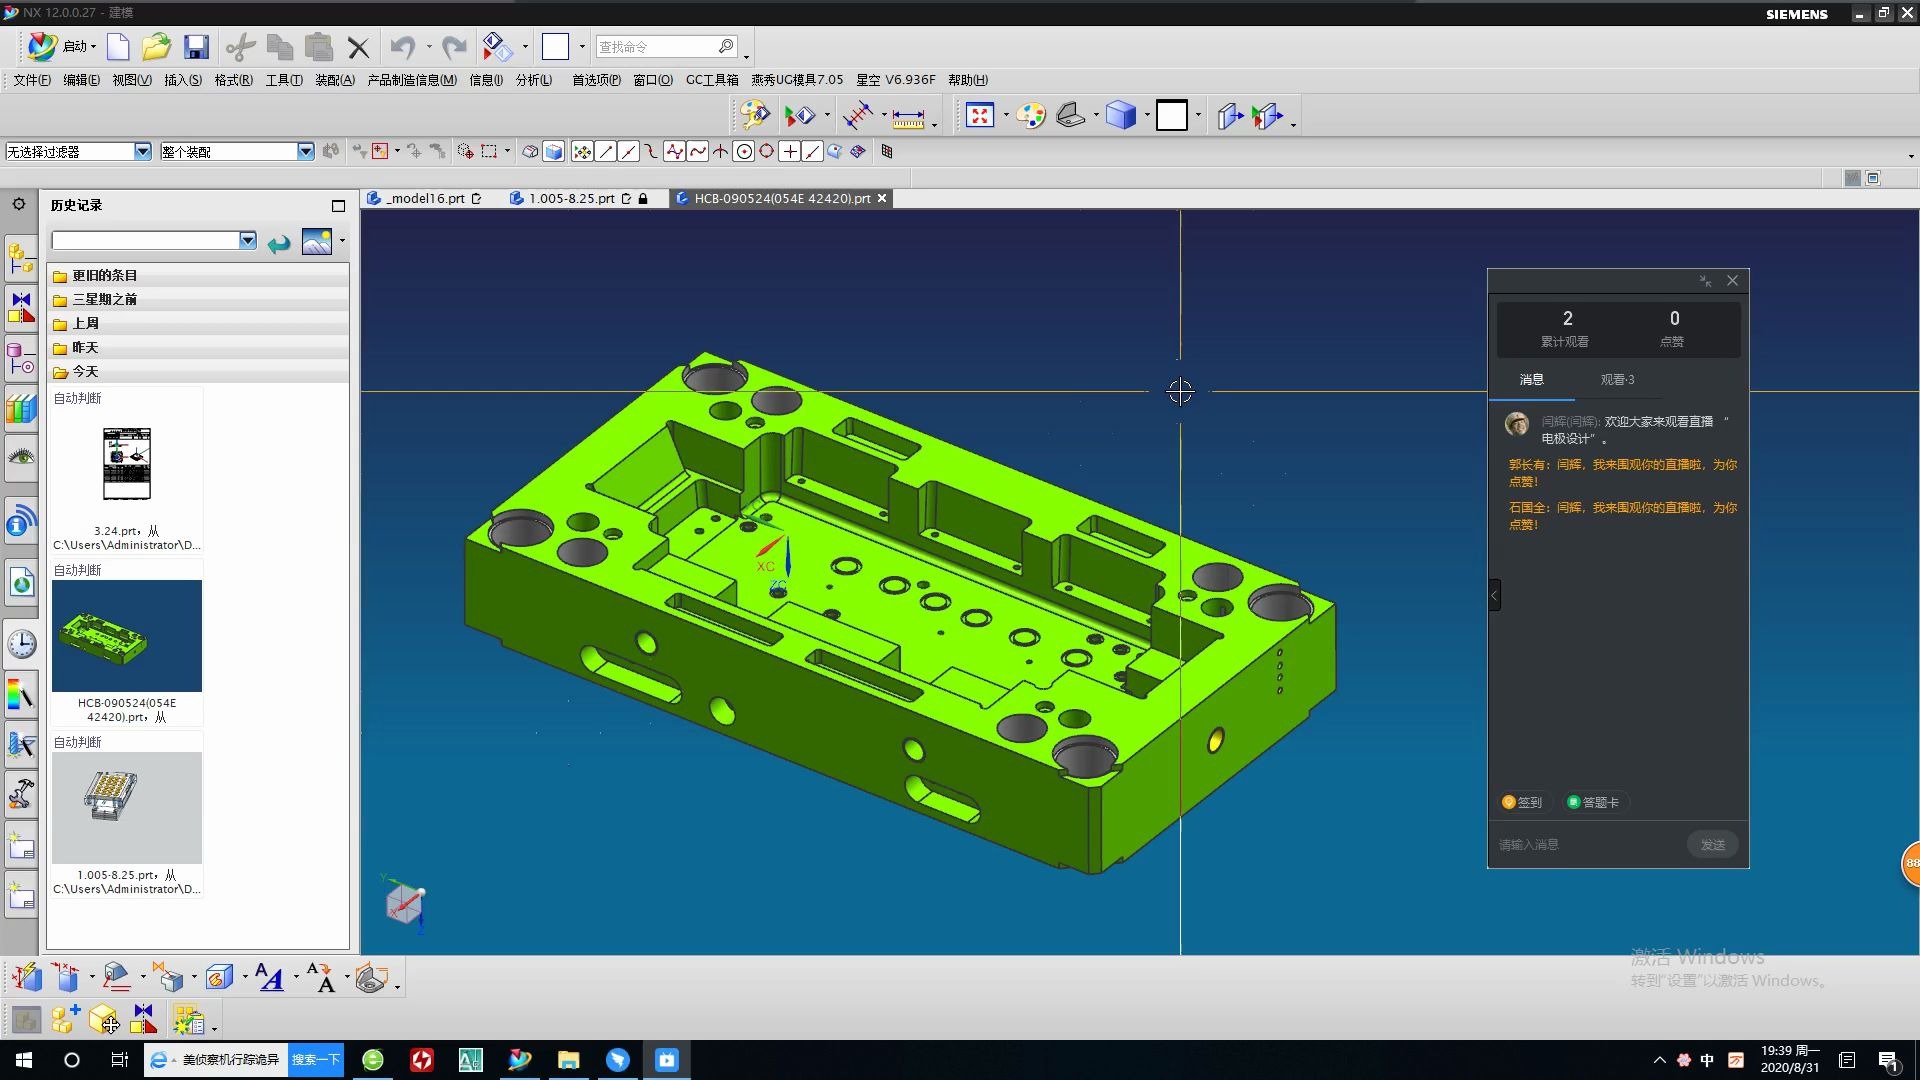Click the Measure distance ruler icon
The image size is (1920, 1080).
908,117
